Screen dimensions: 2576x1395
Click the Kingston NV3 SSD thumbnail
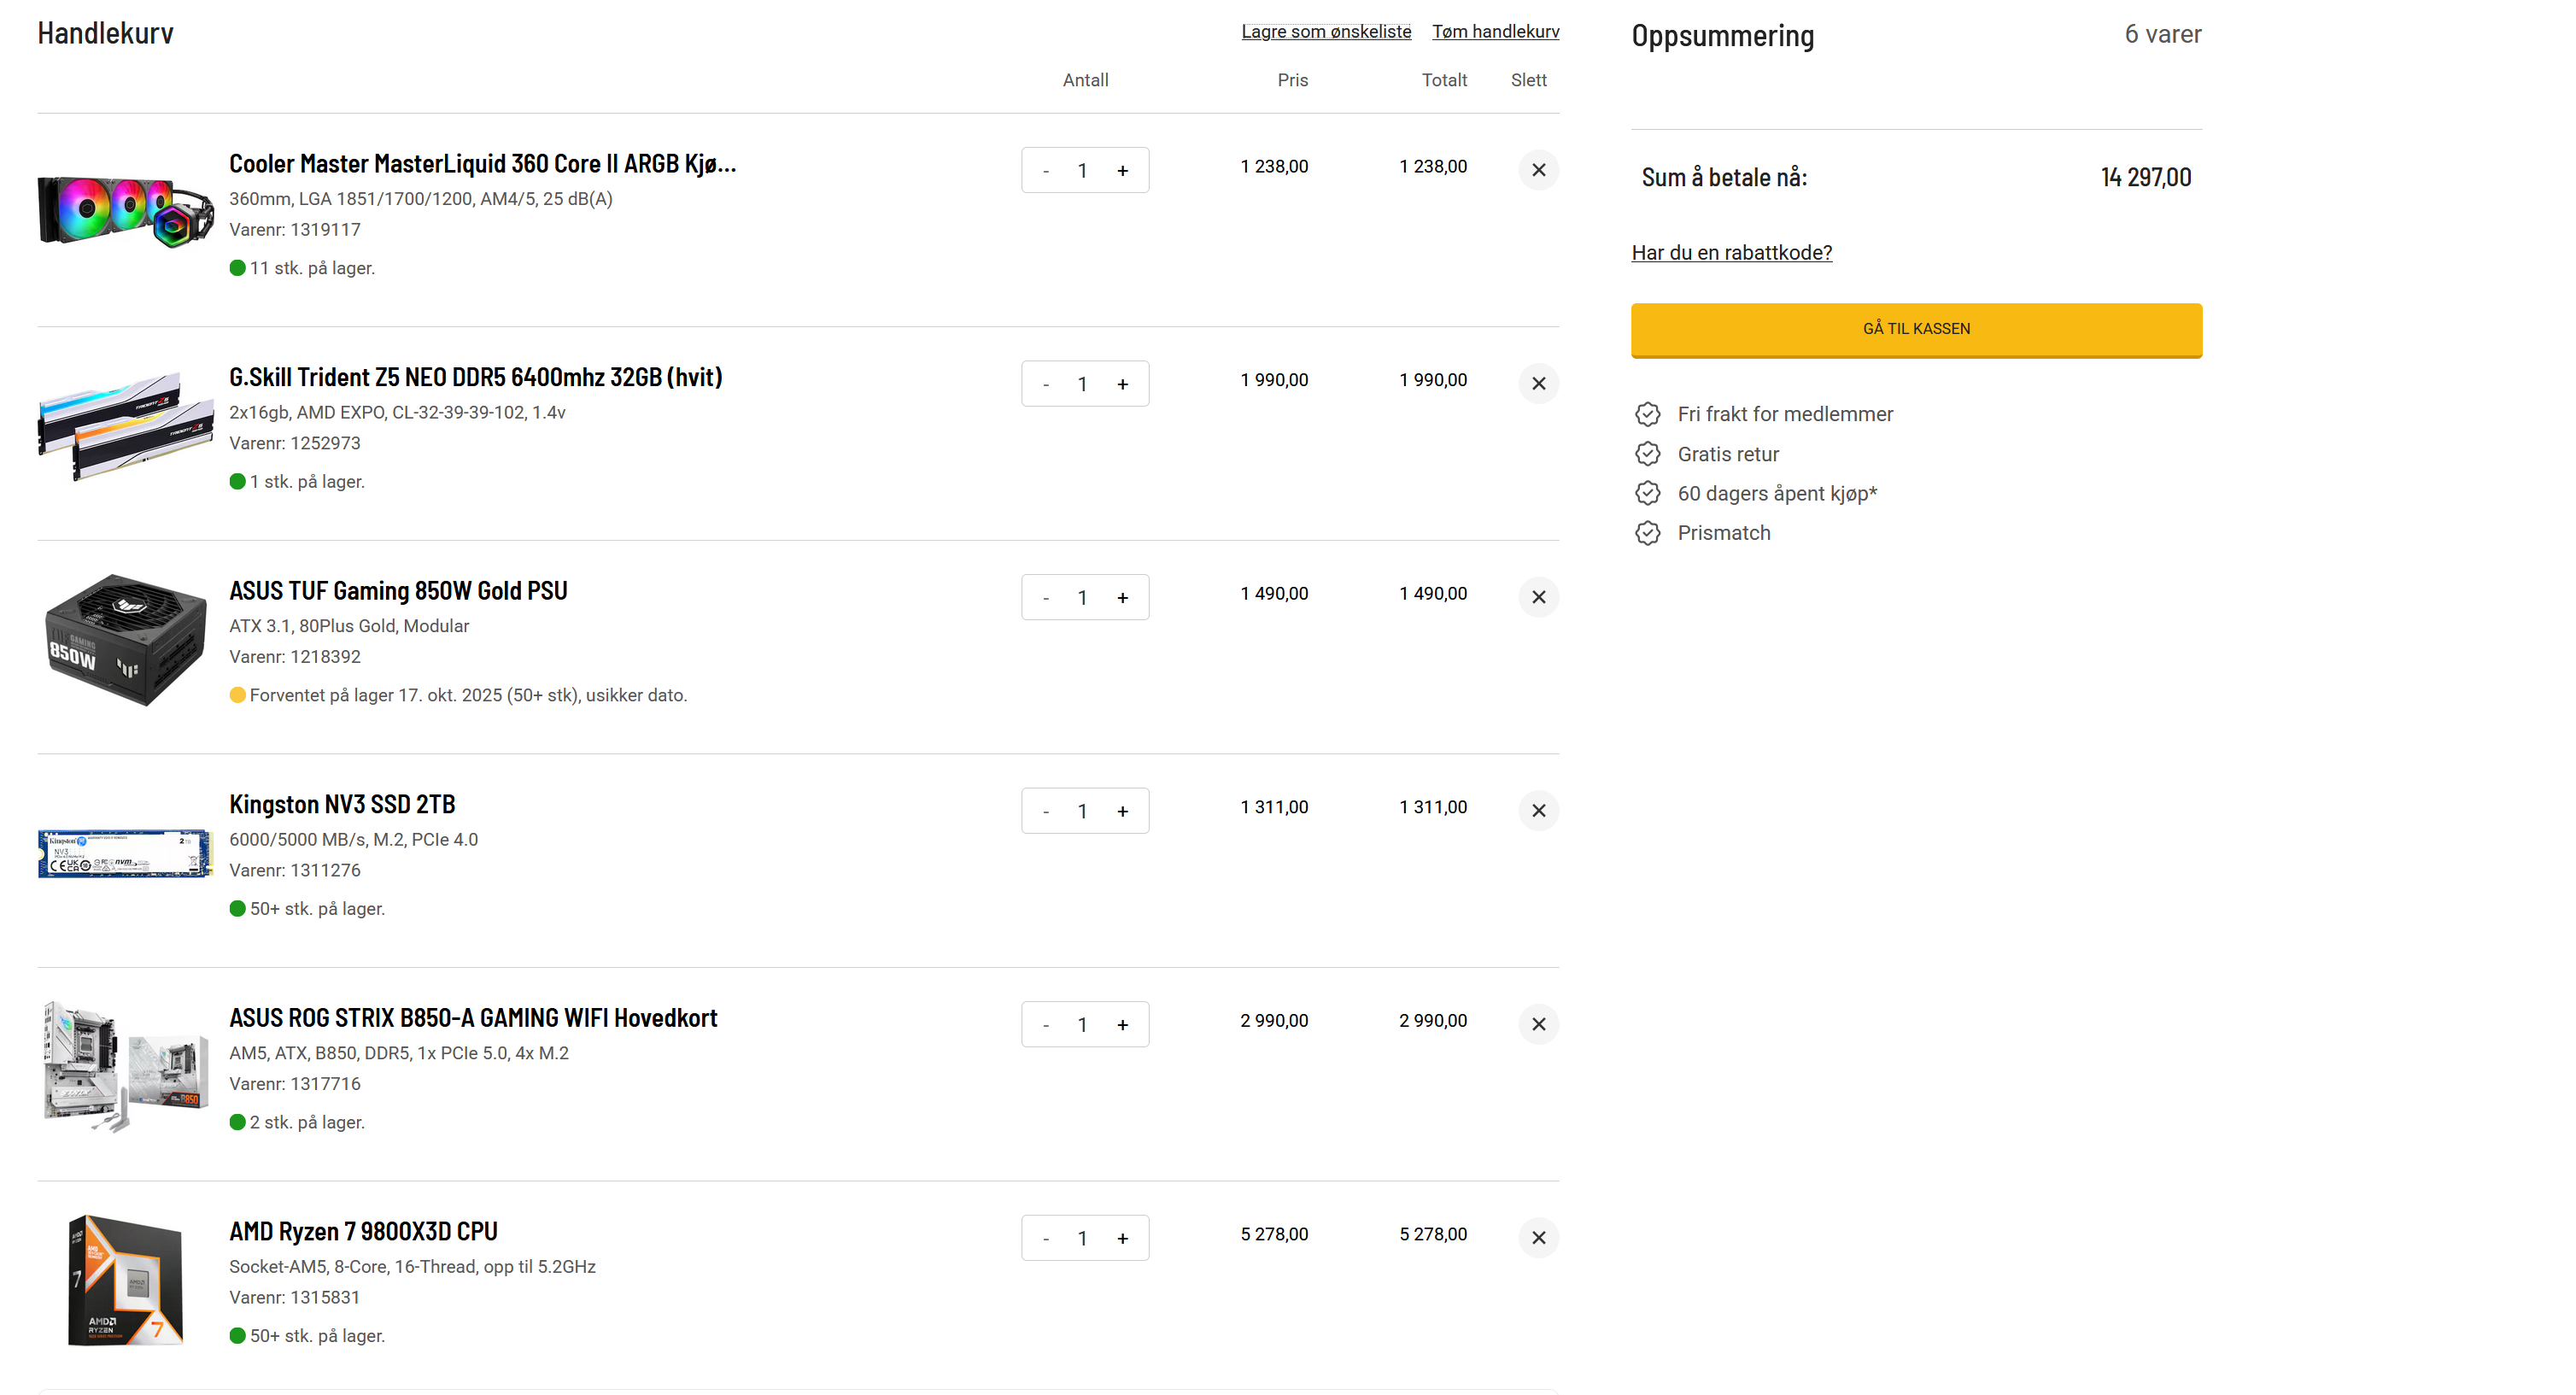[x=125, y=854]
